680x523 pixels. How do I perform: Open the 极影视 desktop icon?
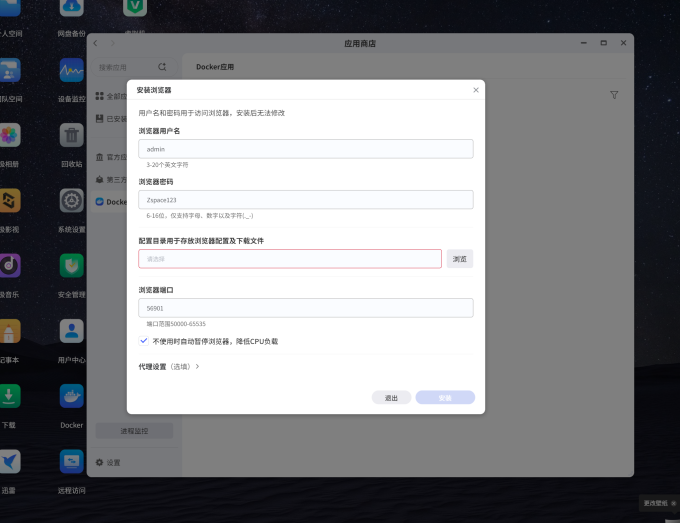(x=10, y=200)
